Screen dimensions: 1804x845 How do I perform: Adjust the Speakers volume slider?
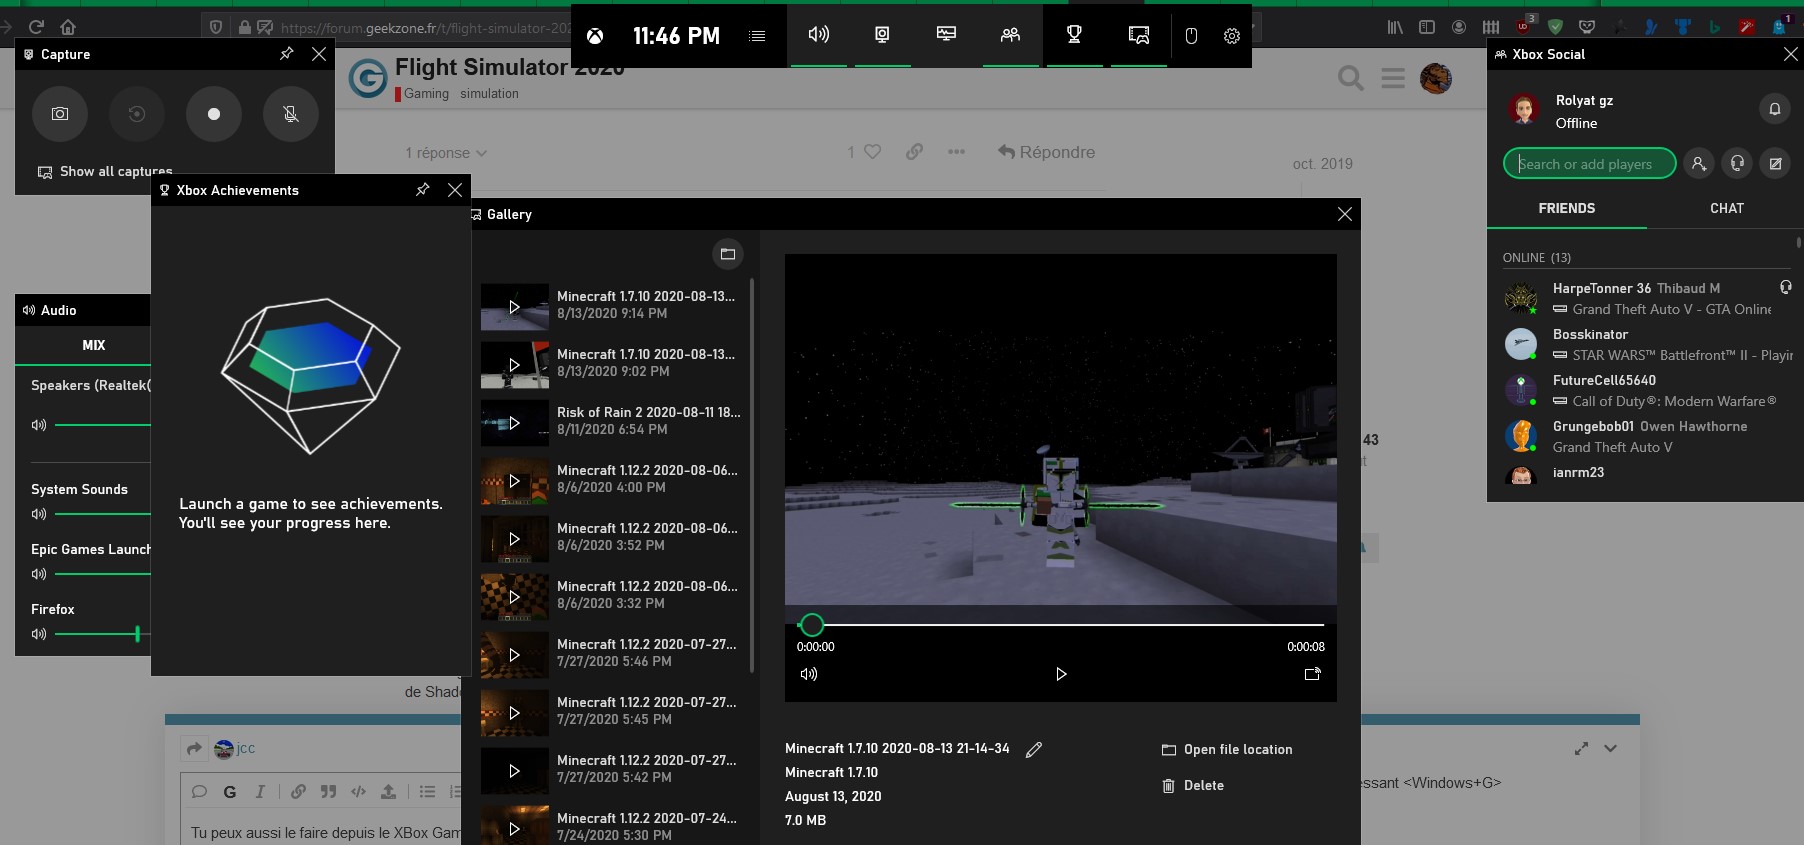[103, 425]
